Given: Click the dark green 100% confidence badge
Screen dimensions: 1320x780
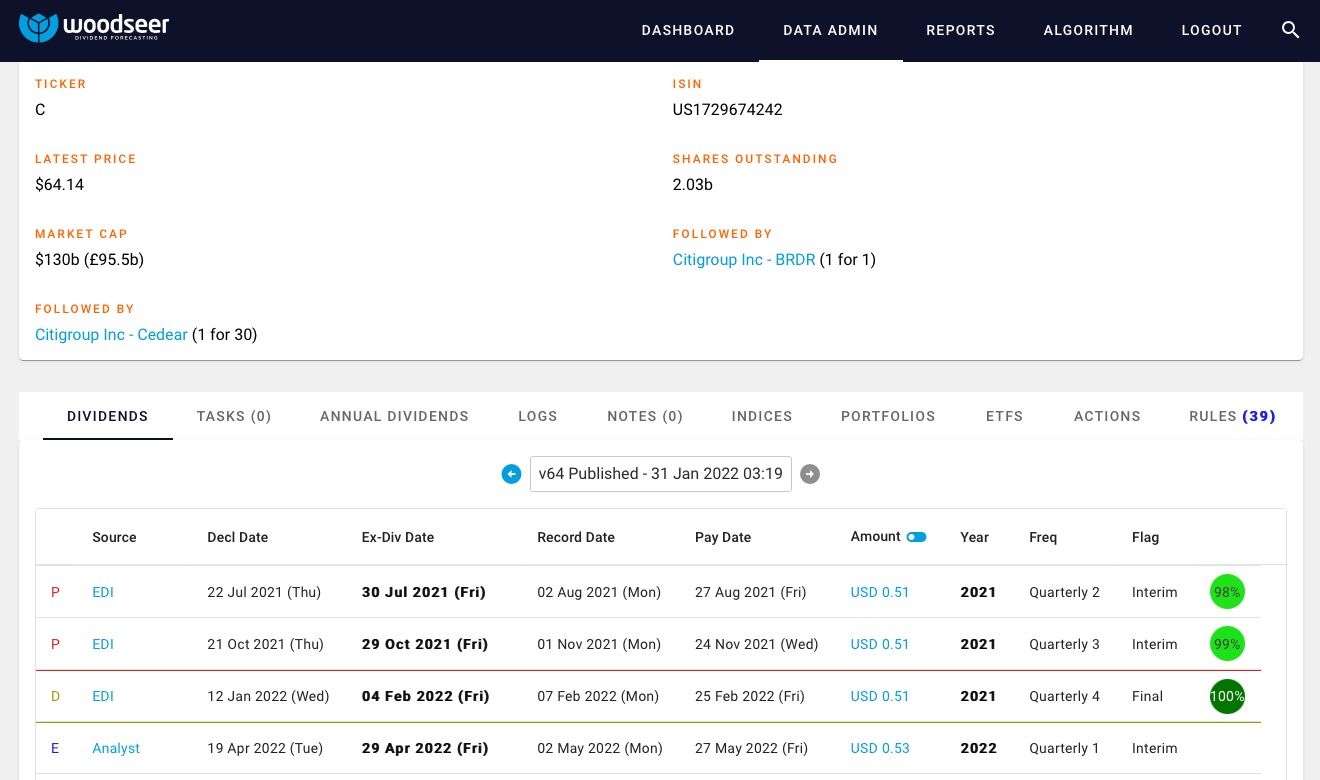Looking at the screenshot, I should coord(1227,696).
